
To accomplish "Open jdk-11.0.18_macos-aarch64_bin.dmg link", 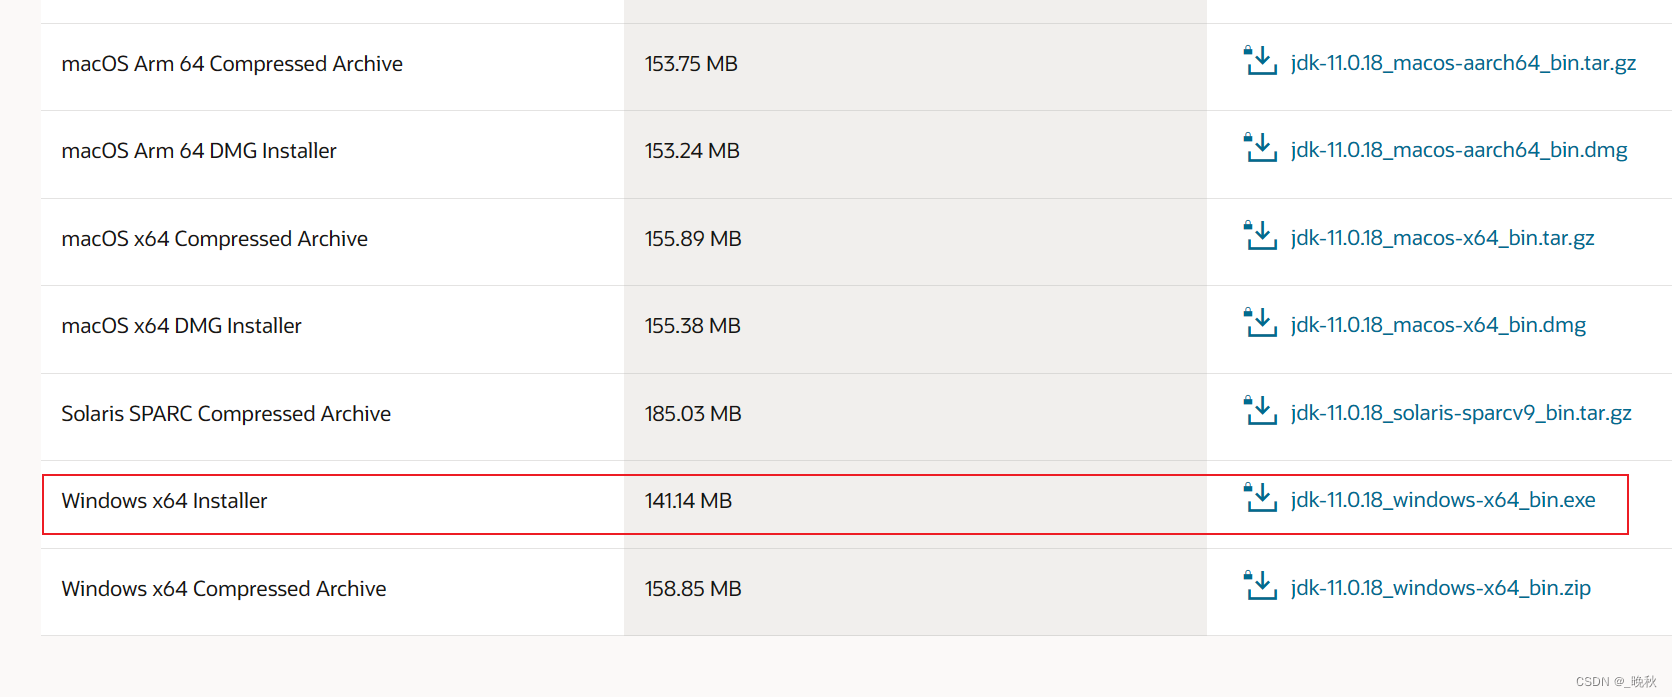I will [1459, 150].
